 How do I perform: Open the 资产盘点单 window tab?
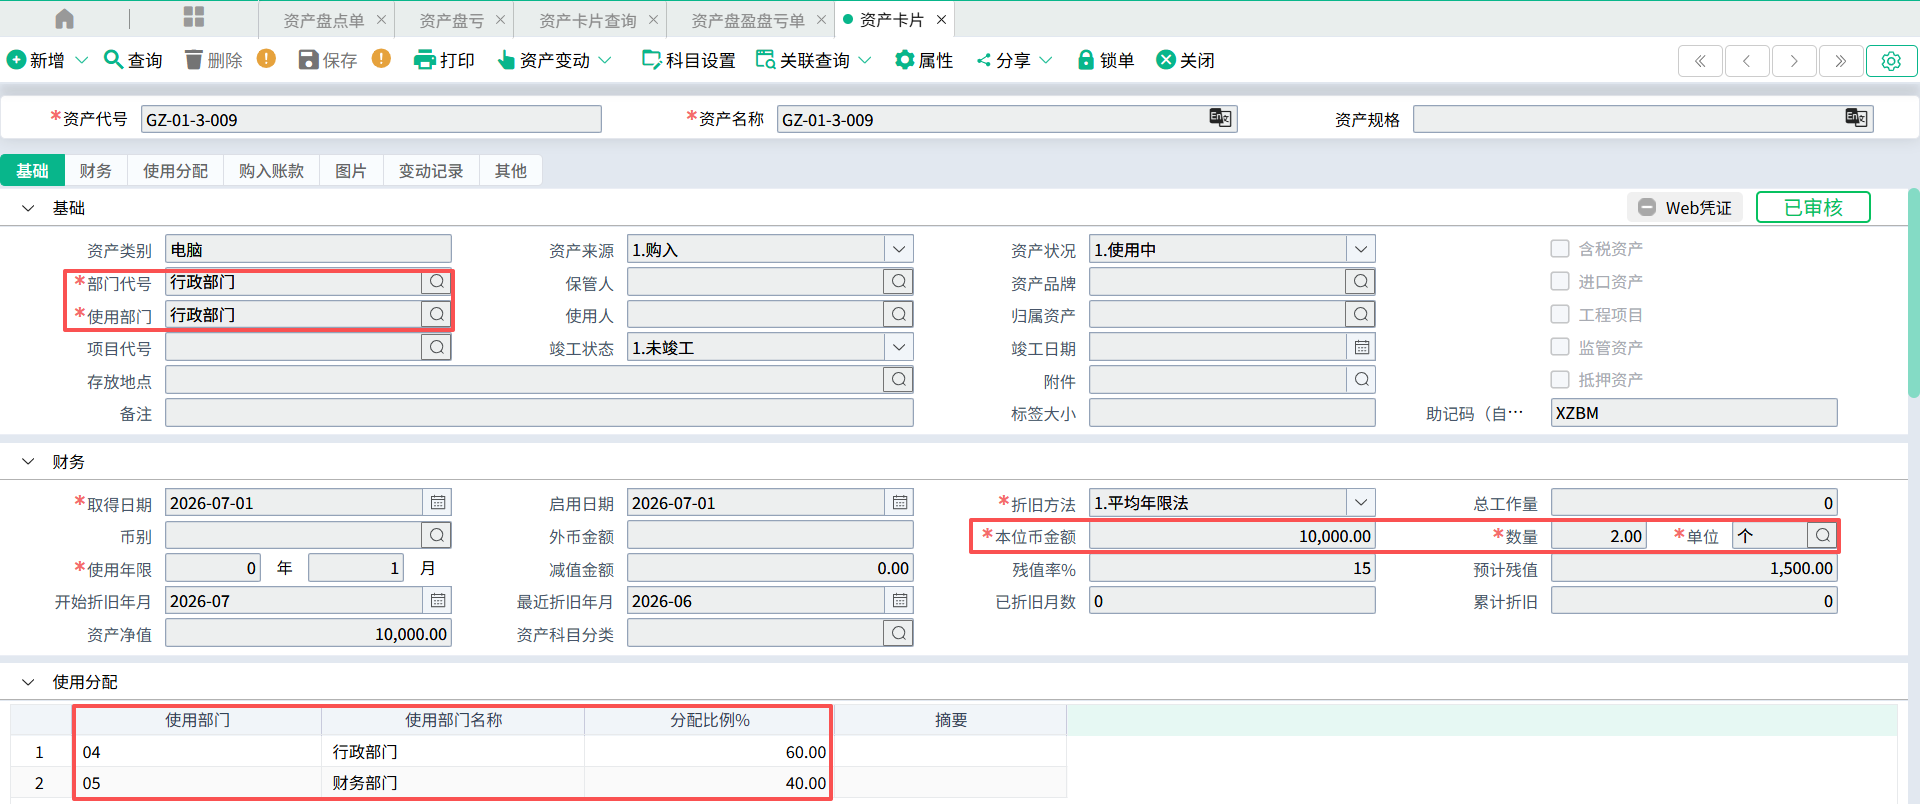324,20
